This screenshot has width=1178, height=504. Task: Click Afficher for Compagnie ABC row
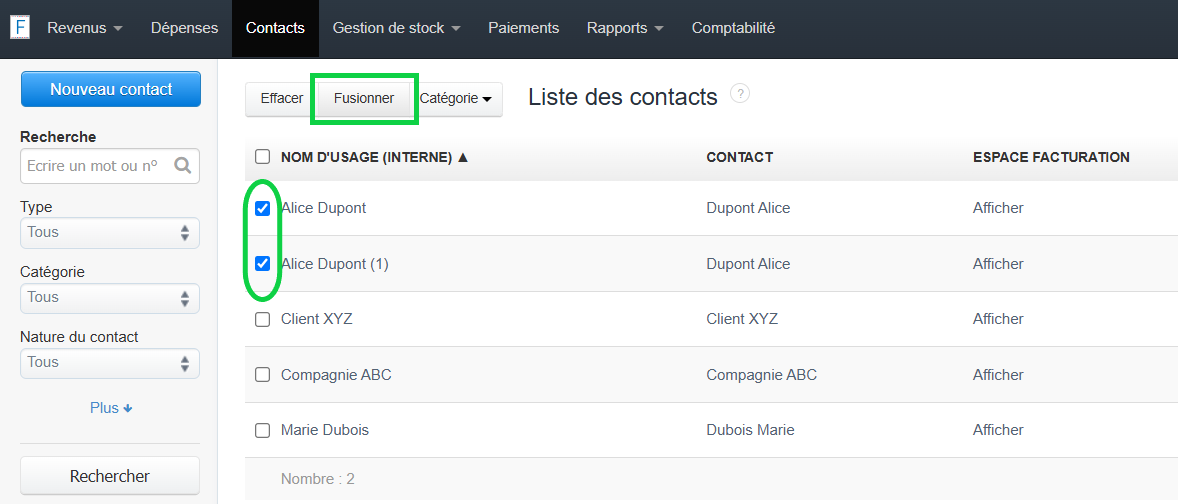[998, 374]
